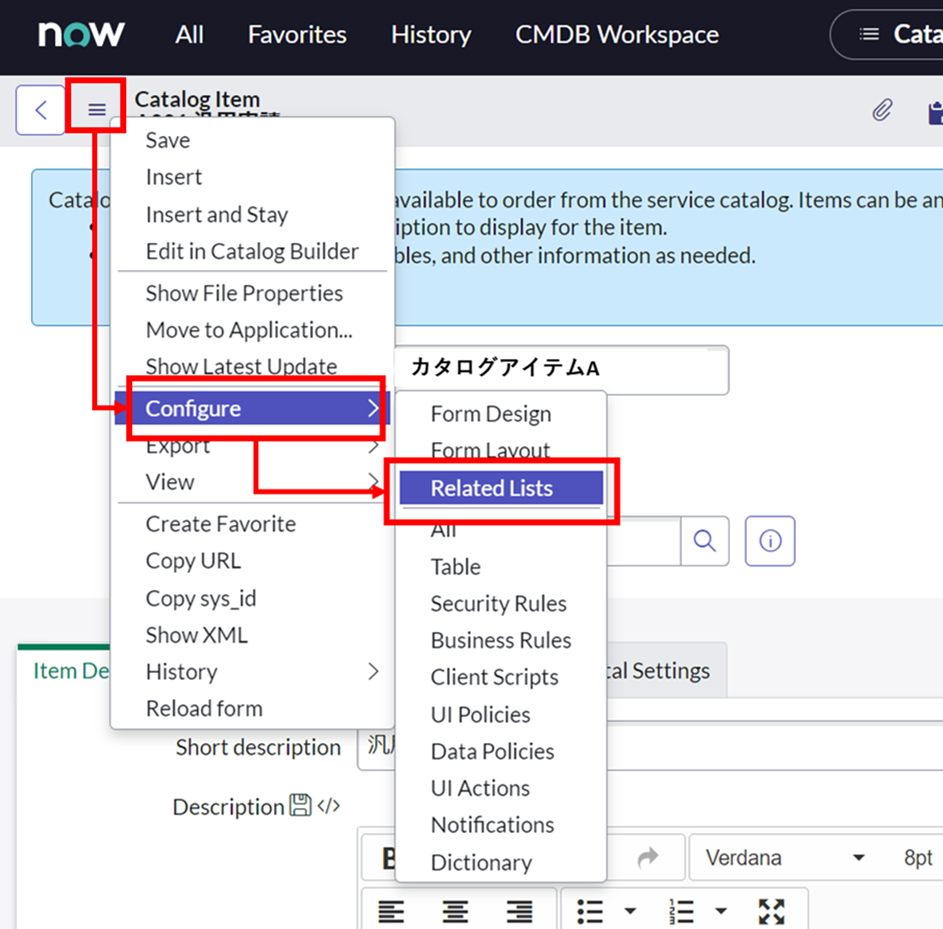Click the redo arrow in editor toolbar
Image resolution: width=943 pixels, height=929 pixels.
pos(648,857)
